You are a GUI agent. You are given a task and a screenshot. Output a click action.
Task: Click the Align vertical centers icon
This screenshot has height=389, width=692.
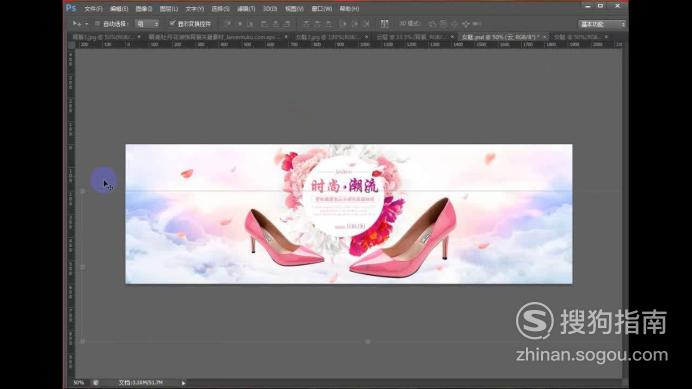coord(240,24)
